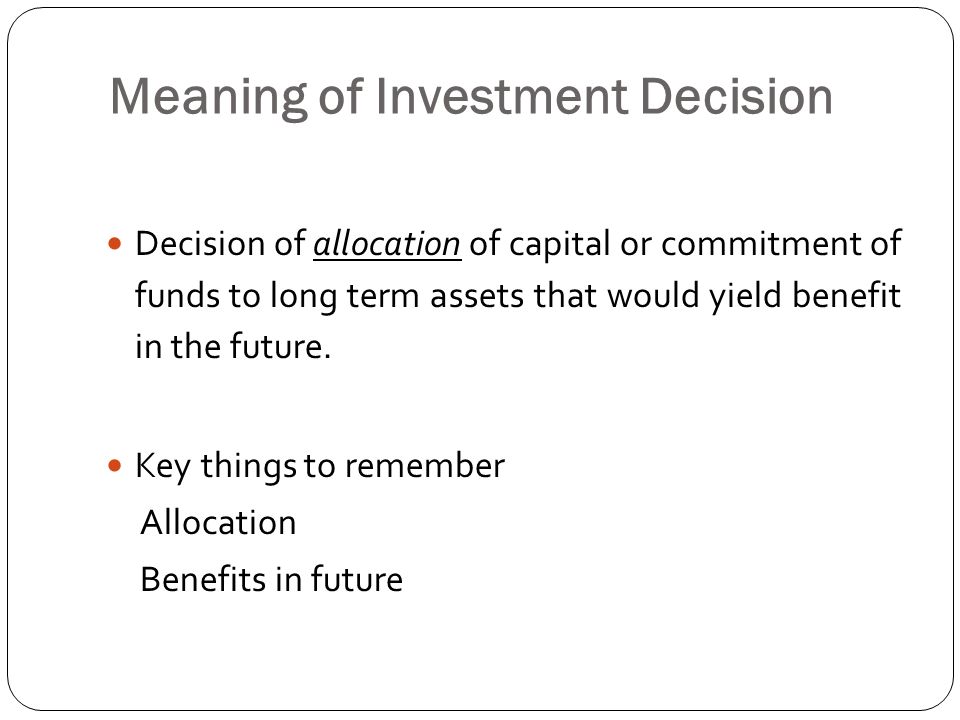This screenshot has width=960, height=720.
Task: Click the line "in the future."
Action: point(233,347)
